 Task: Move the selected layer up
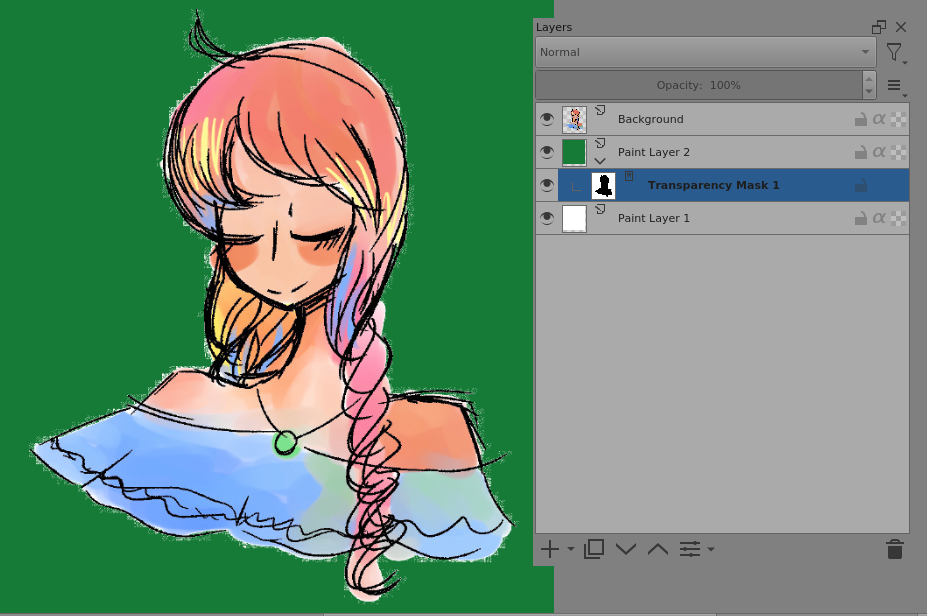657,549
